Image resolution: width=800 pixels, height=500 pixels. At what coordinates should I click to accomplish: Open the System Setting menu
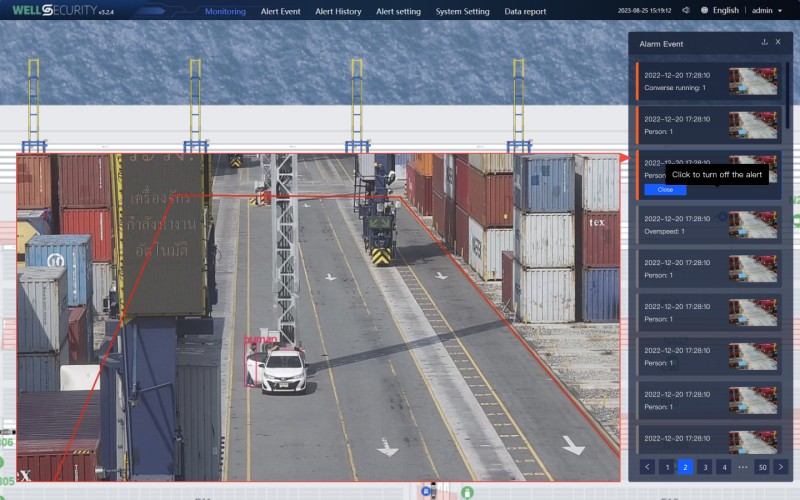click(x=462, y=11)
